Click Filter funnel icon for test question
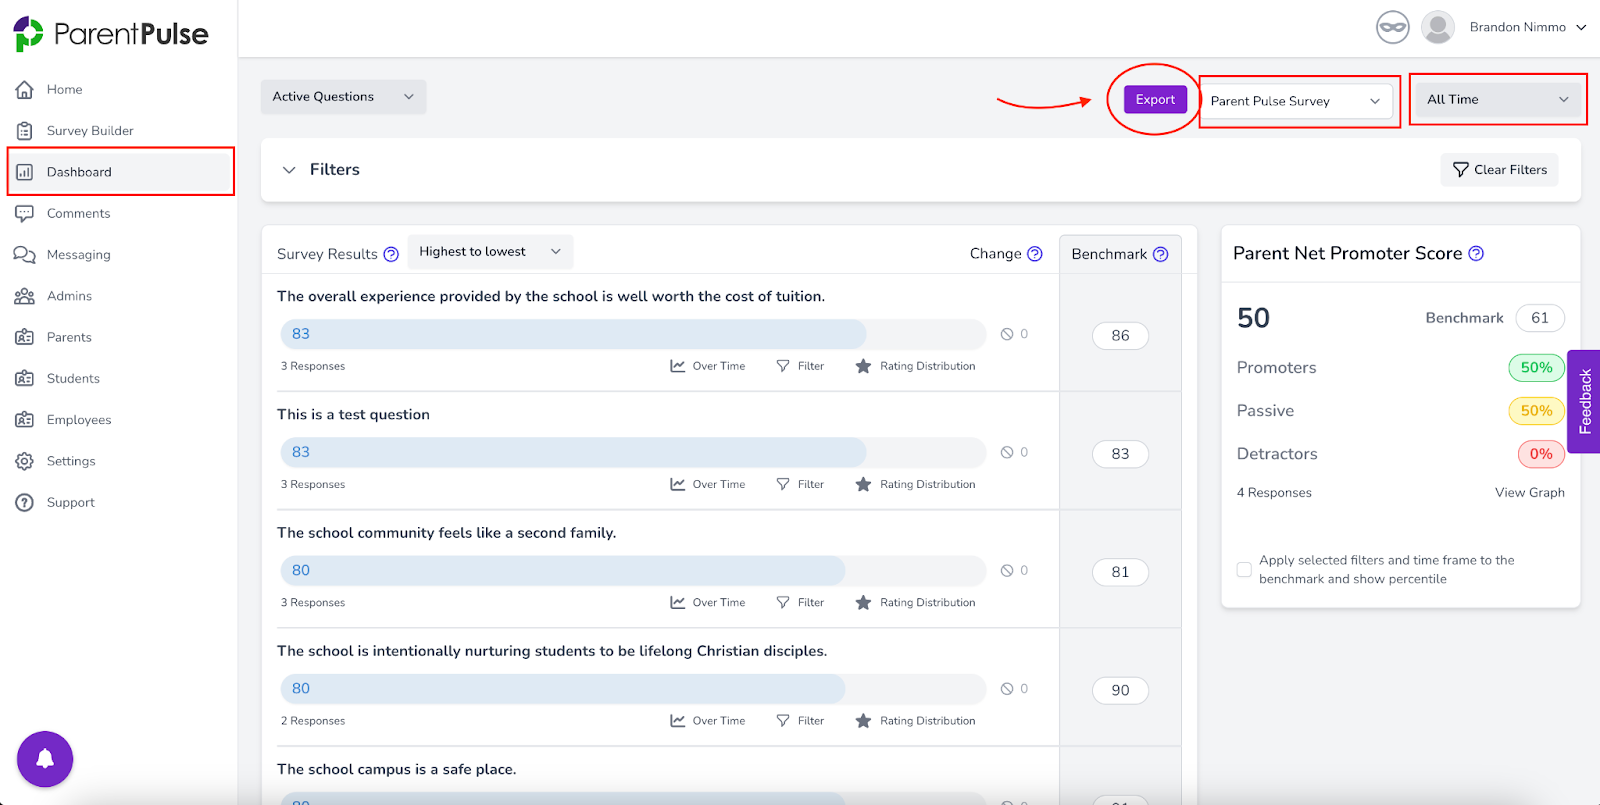Viewport: 1600px width, 805px height. [x=783, y=484]
